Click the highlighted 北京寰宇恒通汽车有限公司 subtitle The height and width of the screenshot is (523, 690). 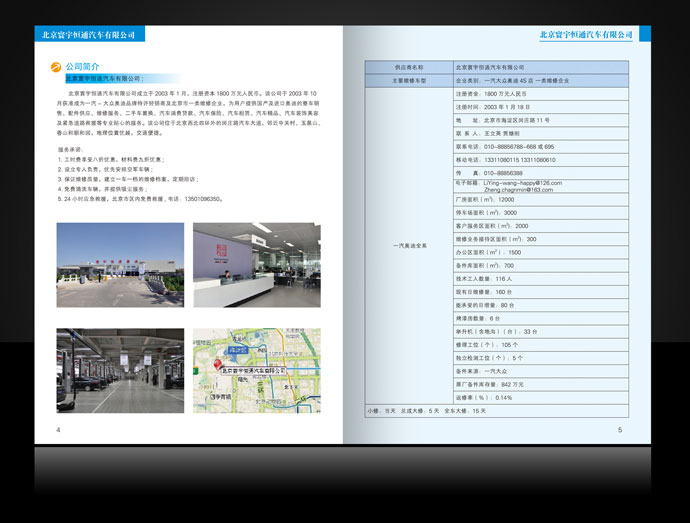tap(104, 78)
